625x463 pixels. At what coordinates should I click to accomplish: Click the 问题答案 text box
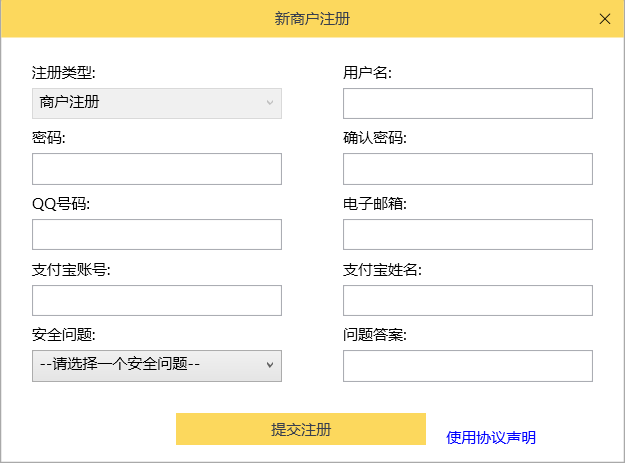[467, 366]
